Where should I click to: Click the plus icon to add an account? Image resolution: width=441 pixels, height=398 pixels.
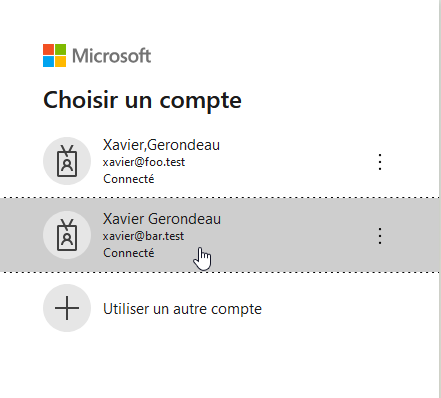pyautogui.click(x=67, y=308)
